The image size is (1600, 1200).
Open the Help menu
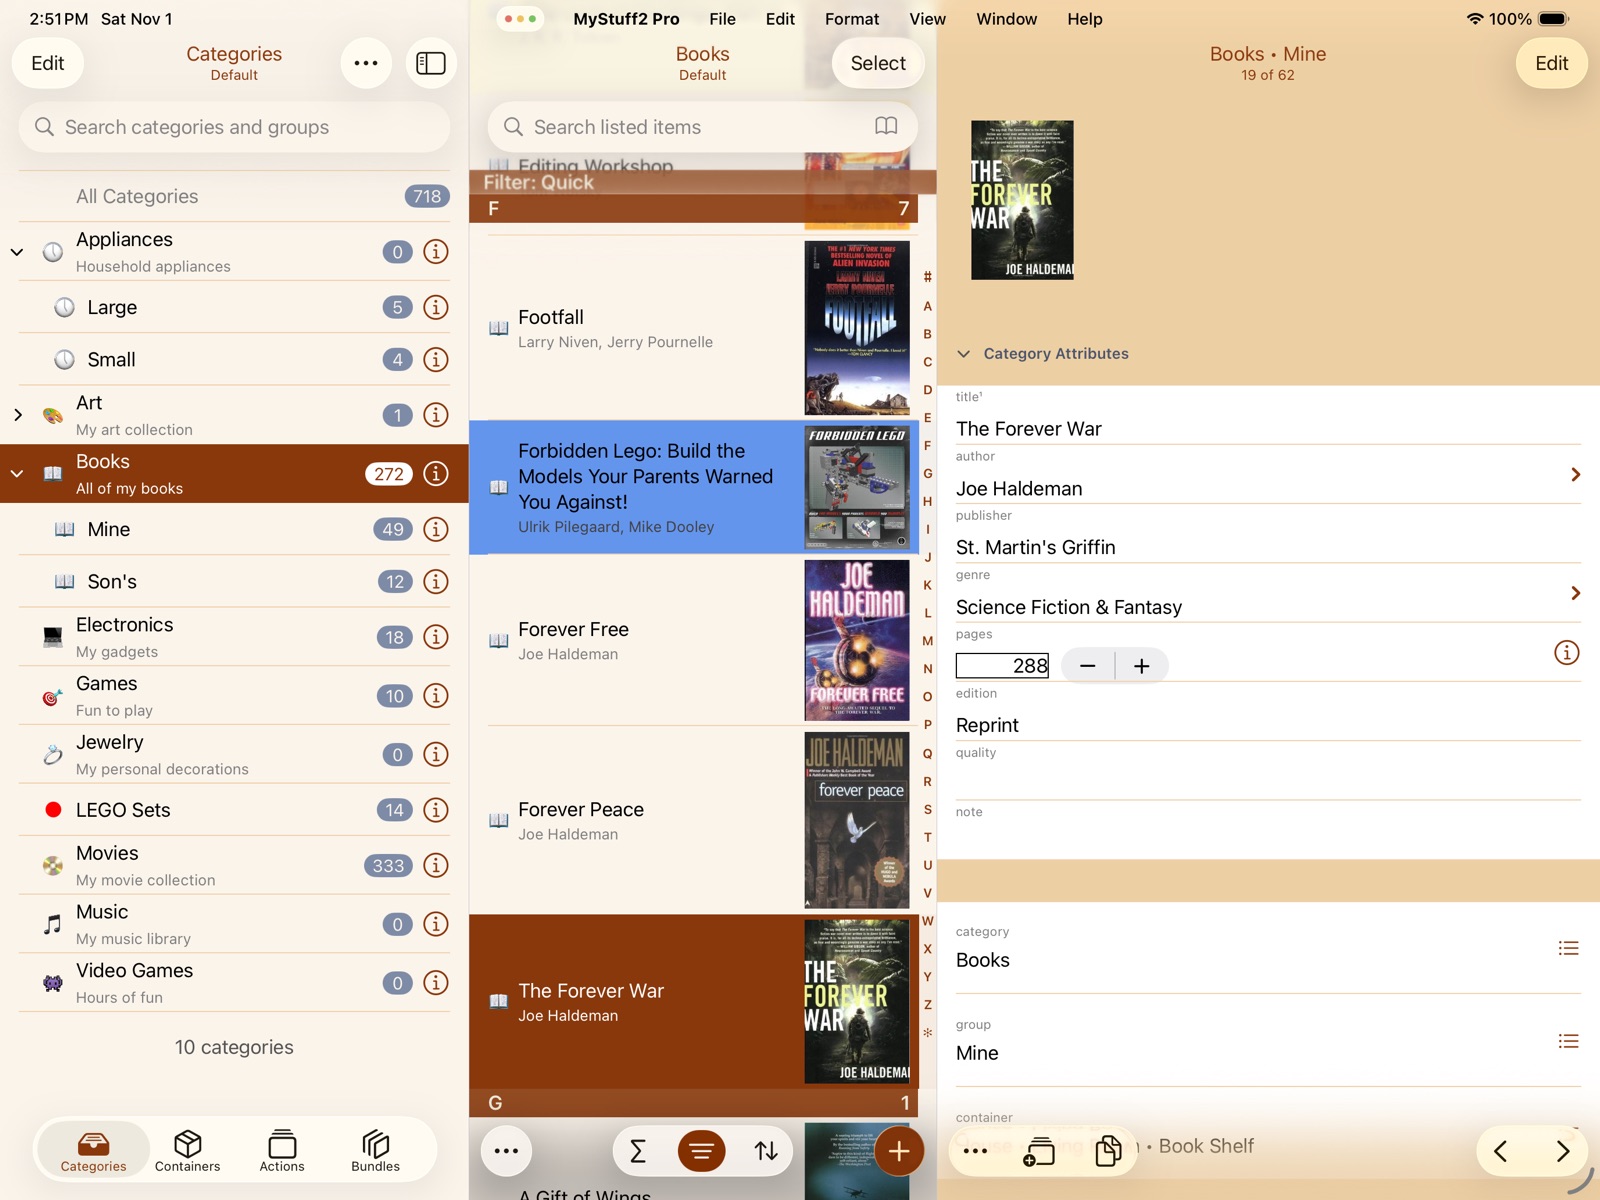(x=1084, y=19)
